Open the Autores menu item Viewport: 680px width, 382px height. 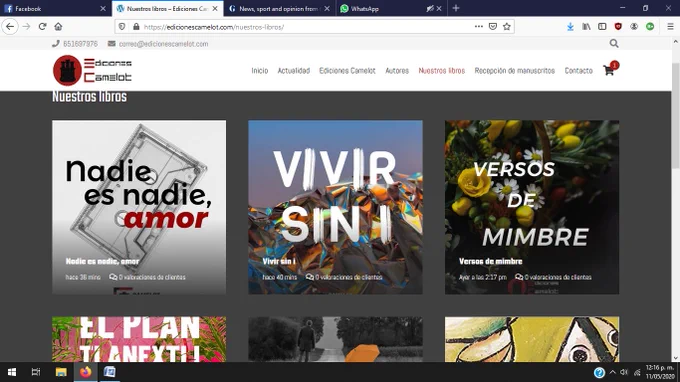pyautogui.click(x=397, y=71)
